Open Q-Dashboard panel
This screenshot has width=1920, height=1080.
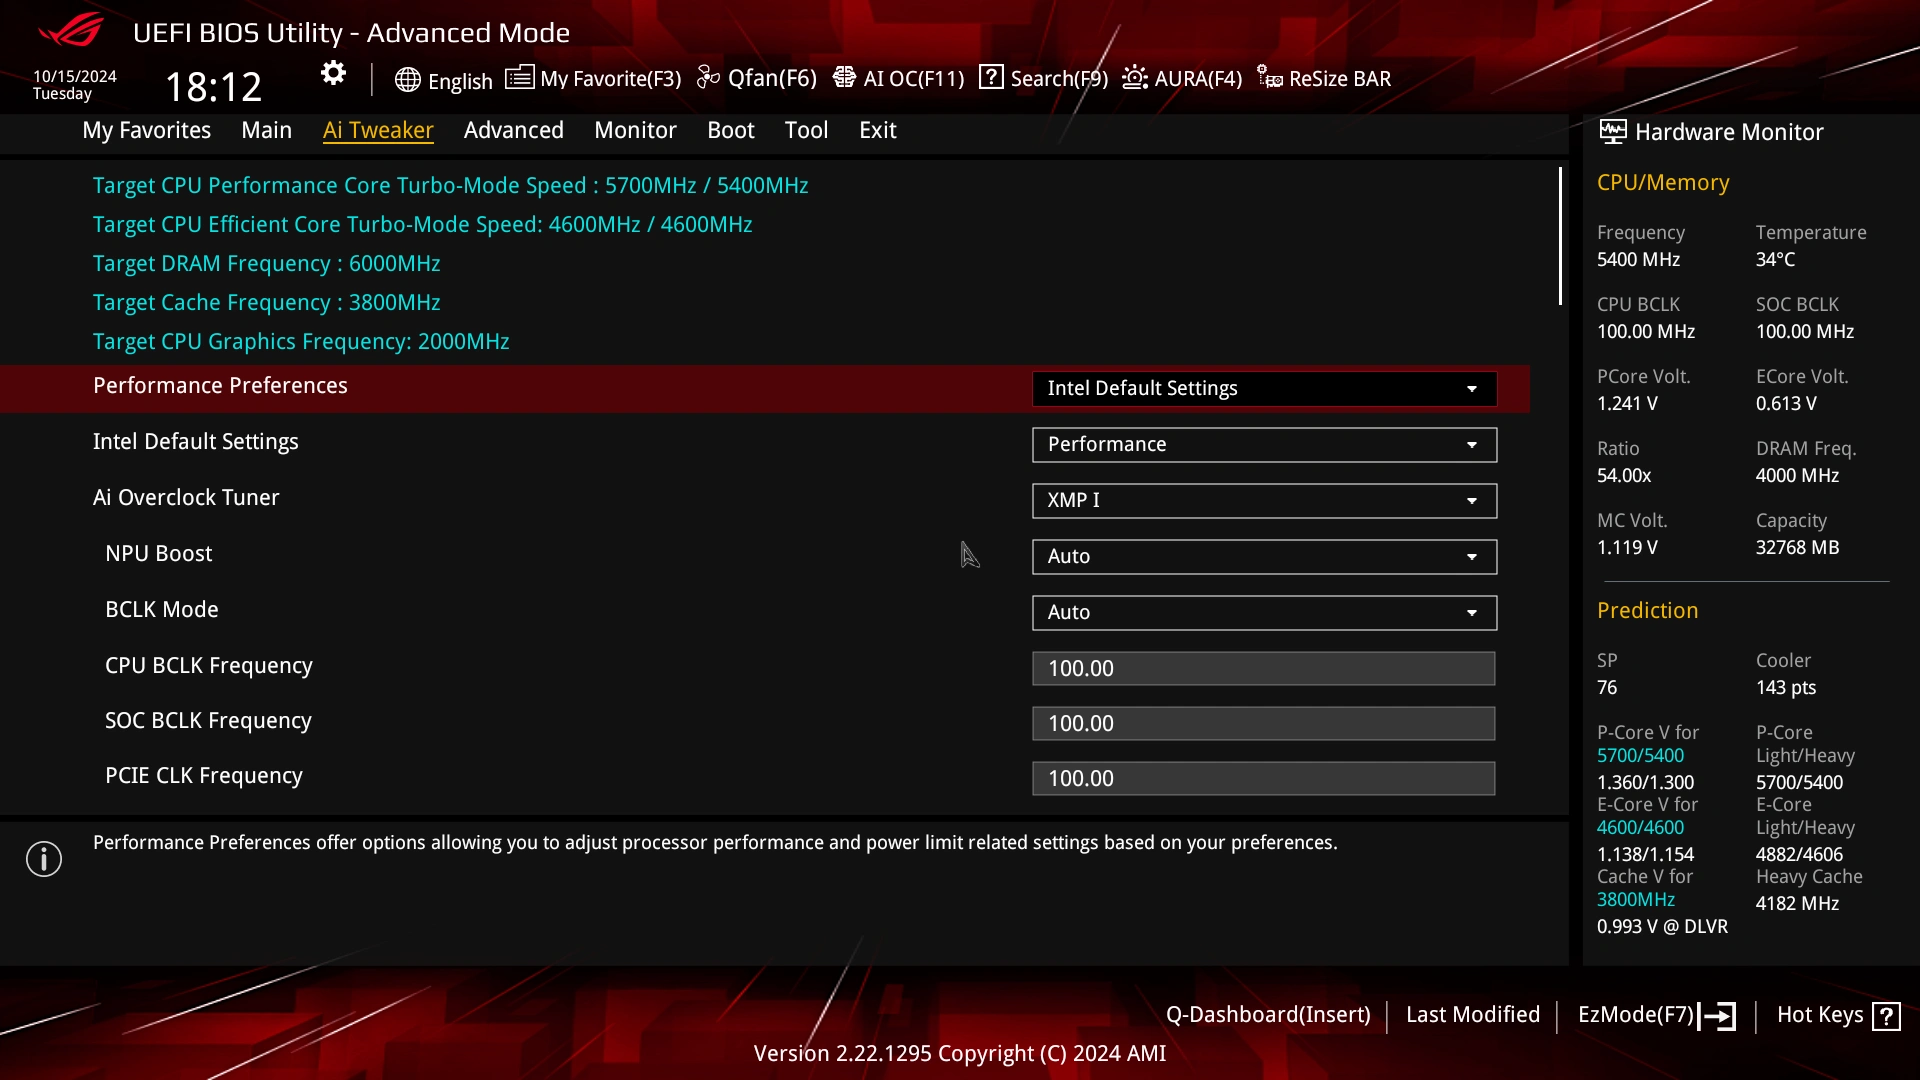click(1267, 1014)
